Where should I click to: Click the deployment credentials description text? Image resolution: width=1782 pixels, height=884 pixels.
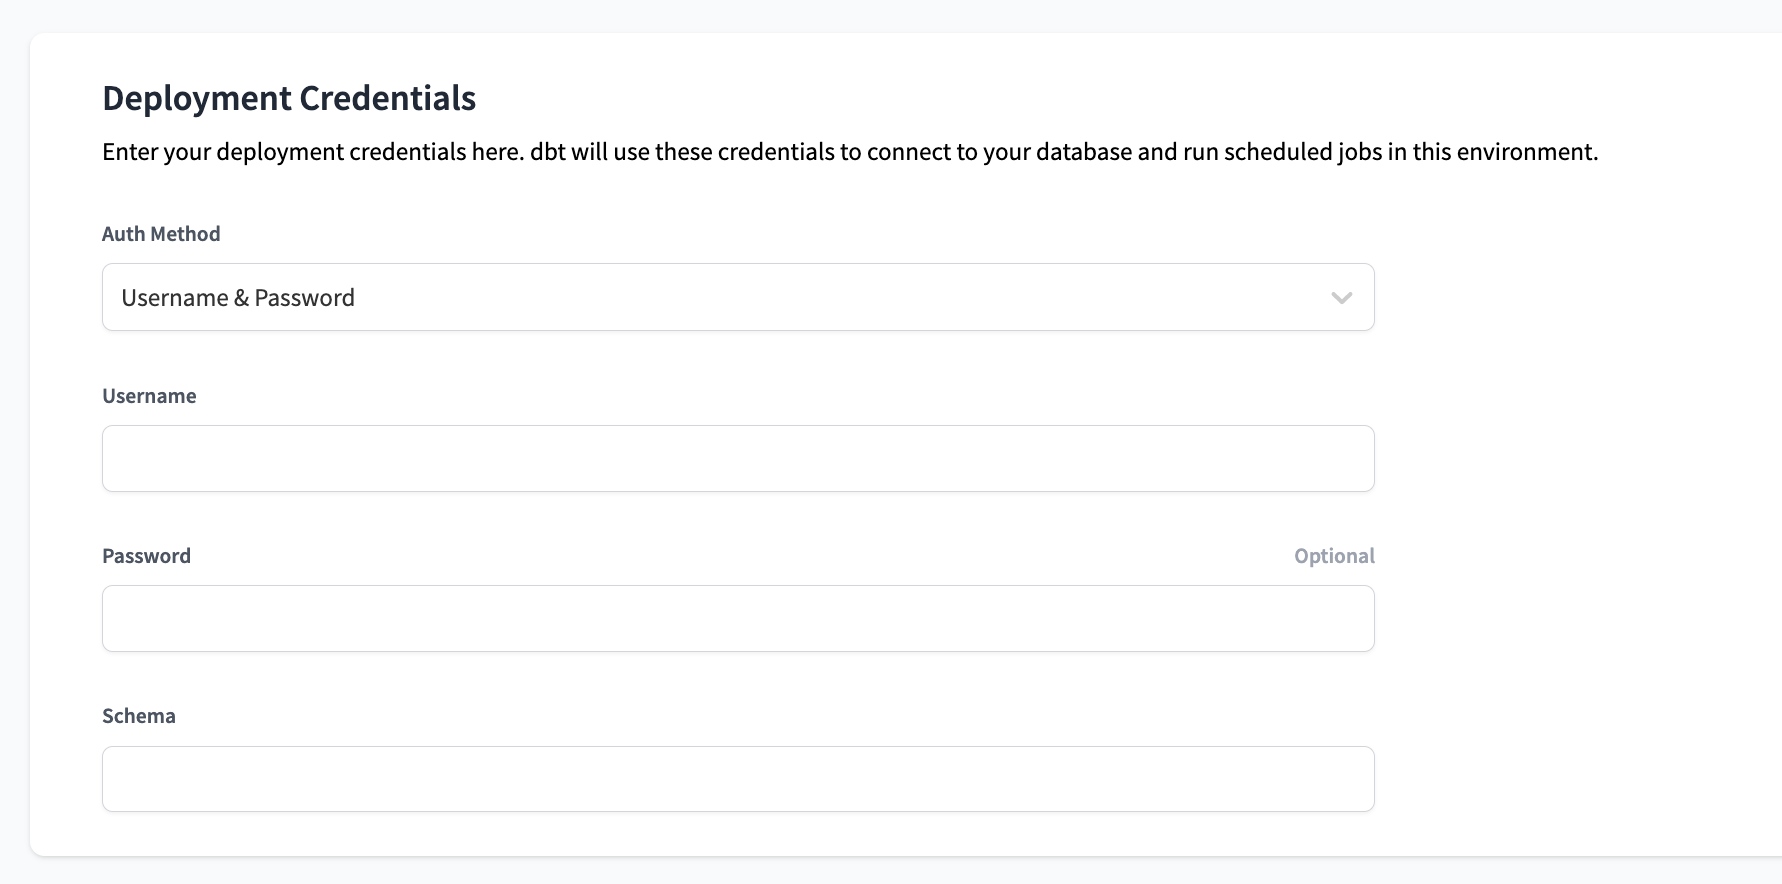849,152
